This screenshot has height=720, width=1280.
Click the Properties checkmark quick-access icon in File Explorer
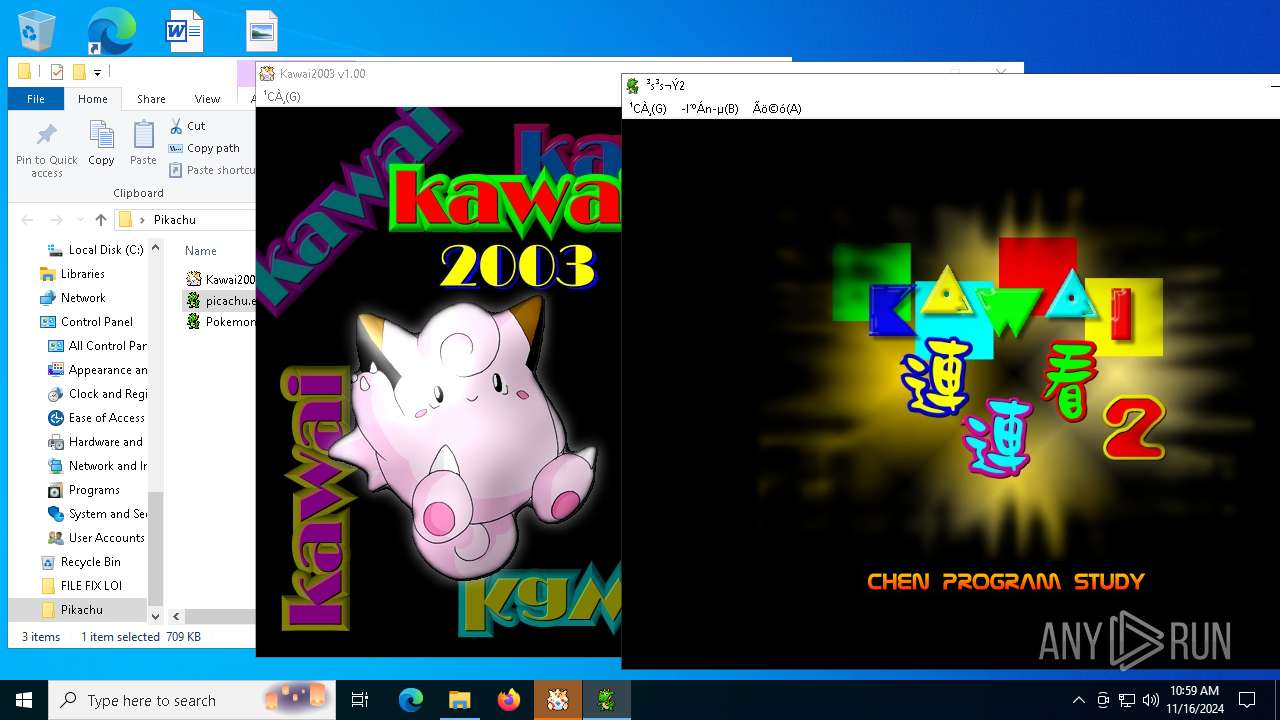coord(56,72)
